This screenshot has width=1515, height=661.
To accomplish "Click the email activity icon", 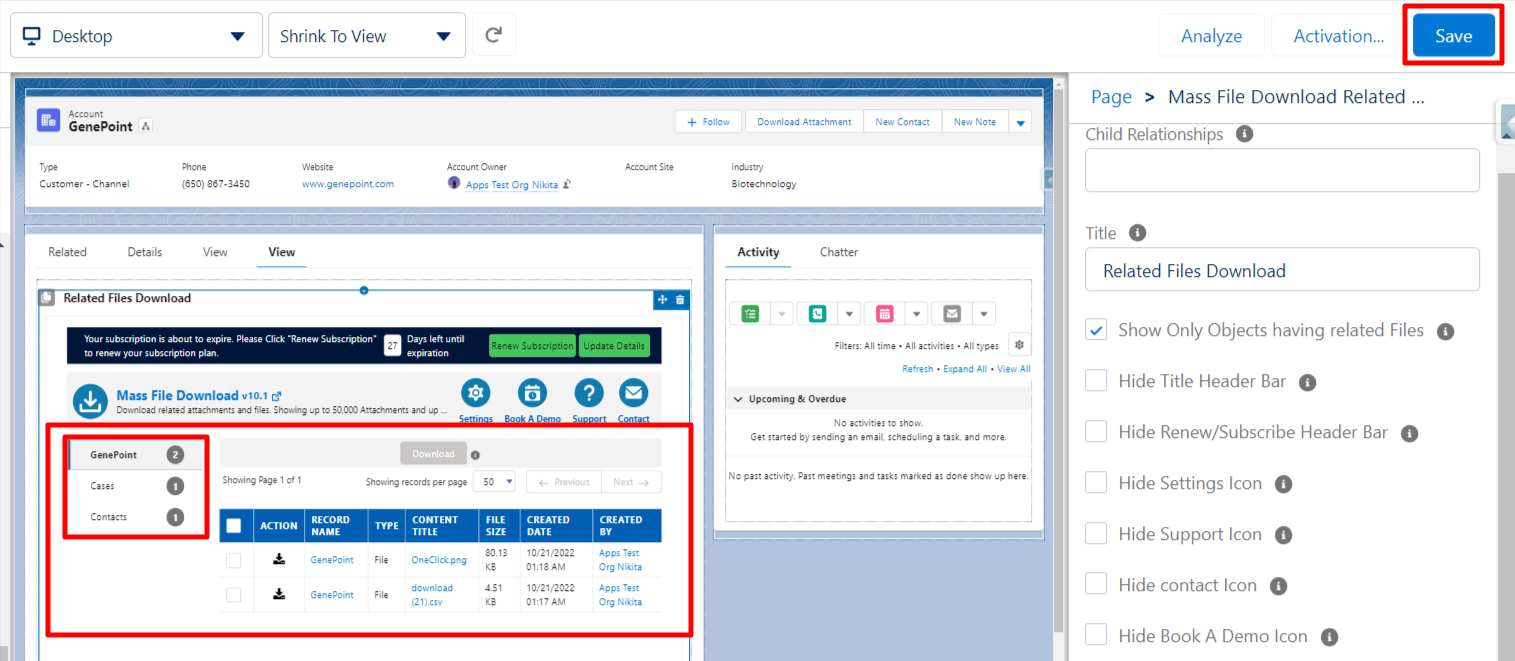I will point(952,314).
